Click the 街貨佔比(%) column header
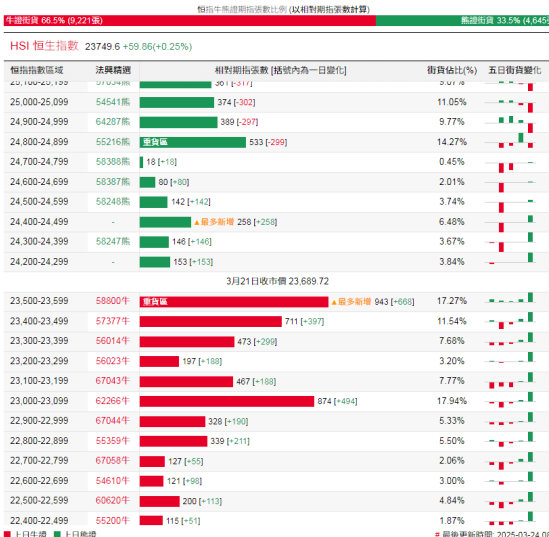Screen dimensions: 549x537 [452, 70]
